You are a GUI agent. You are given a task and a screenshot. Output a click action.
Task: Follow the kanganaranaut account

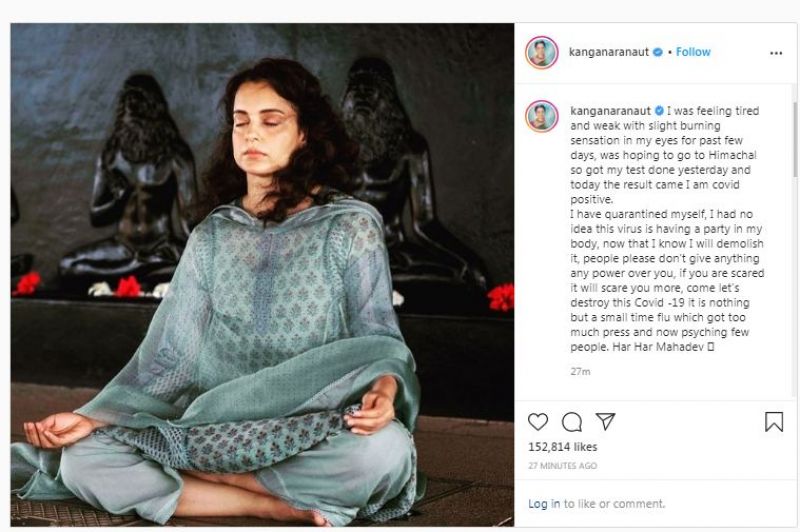click(x=693, y=52)
